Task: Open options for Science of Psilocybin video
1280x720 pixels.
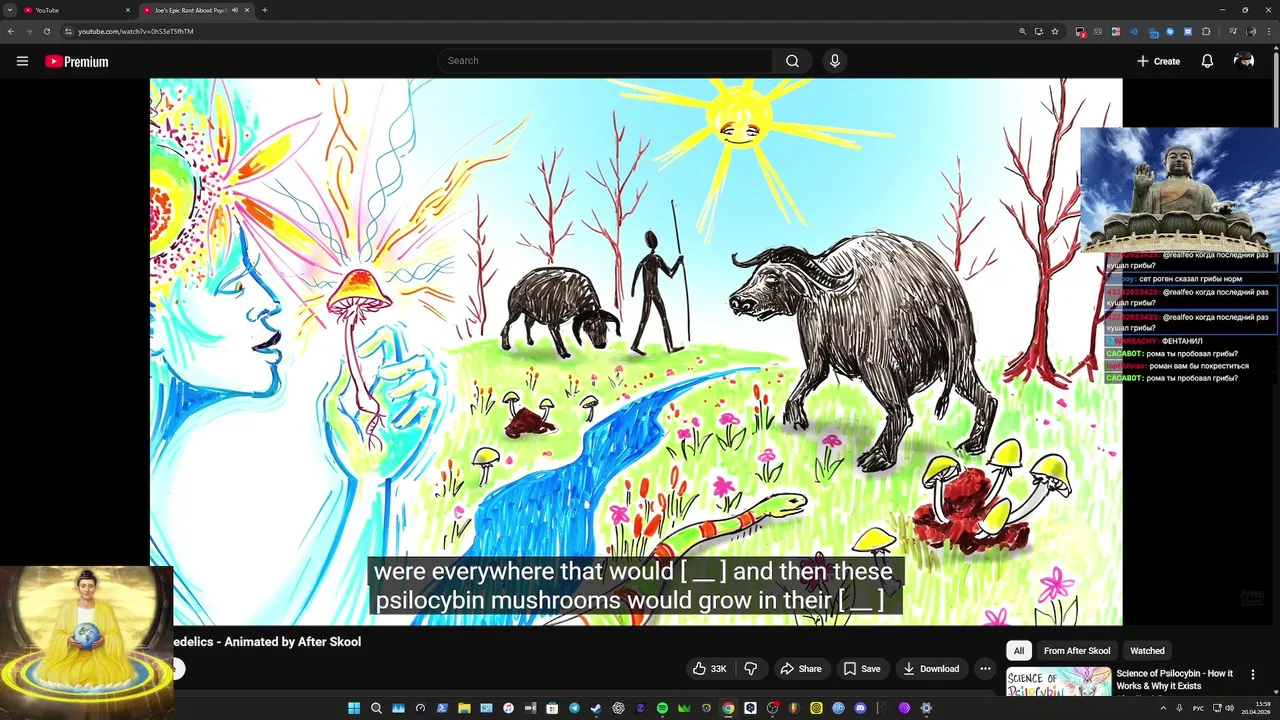Action: 1252,675
